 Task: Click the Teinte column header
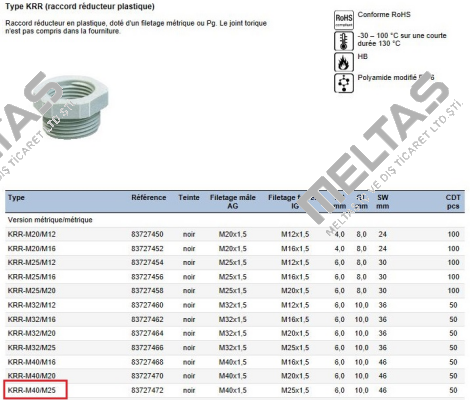tap(189, 197)
